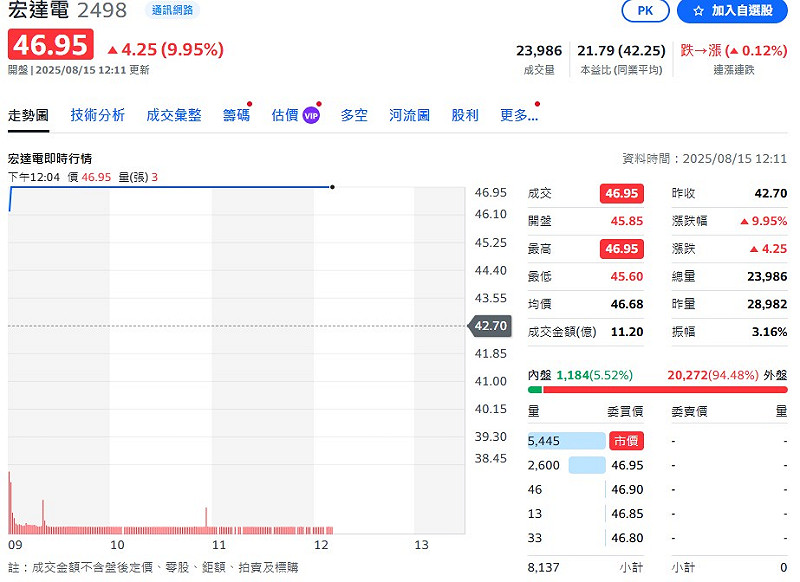This screenshot has width=800, height=582.
Task: Click the 委賣價 column header
Action: pos(689,412)
